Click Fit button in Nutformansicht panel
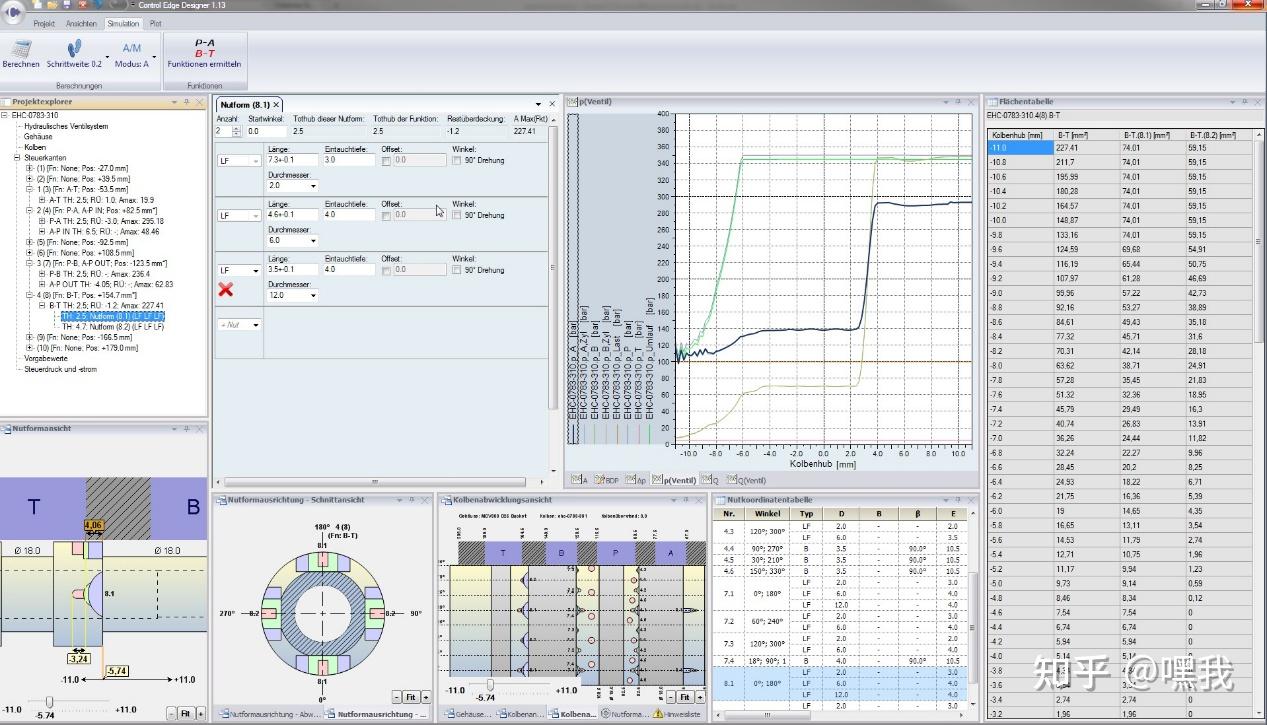 point(185,713)
